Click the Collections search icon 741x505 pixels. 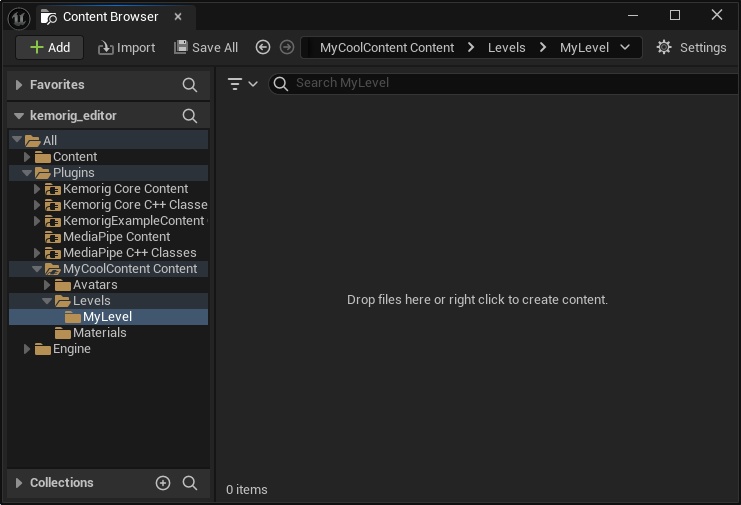[x=190, y=483]
